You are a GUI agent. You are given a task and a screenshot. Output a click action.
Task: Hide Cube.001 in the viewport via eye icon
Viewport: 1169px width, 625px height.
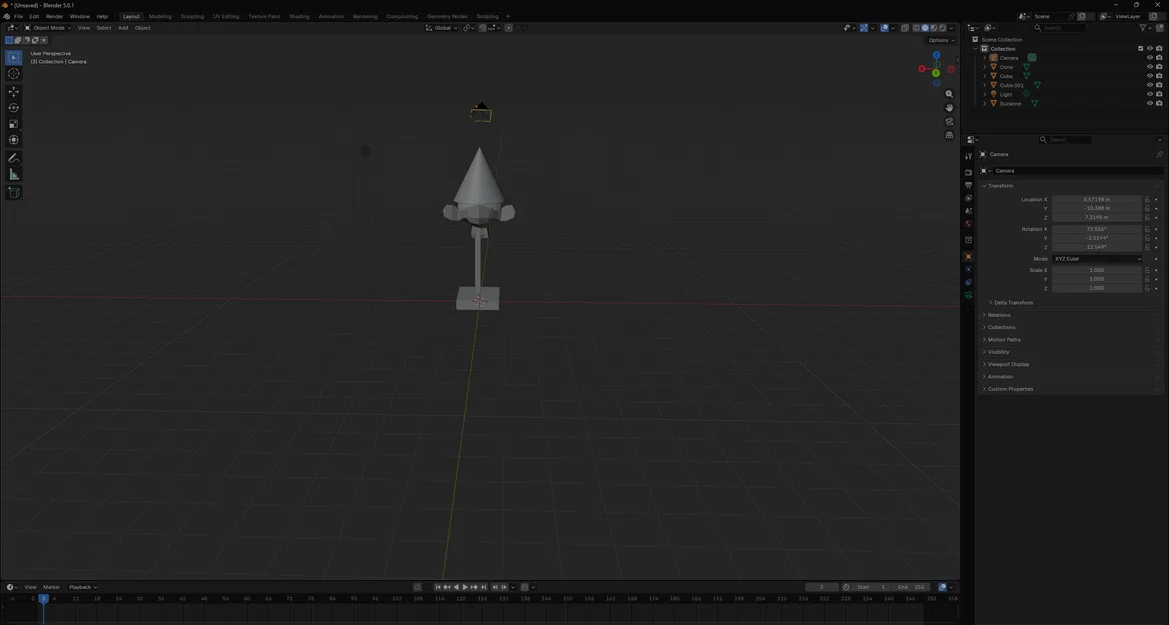click(x=1150, y=85)
